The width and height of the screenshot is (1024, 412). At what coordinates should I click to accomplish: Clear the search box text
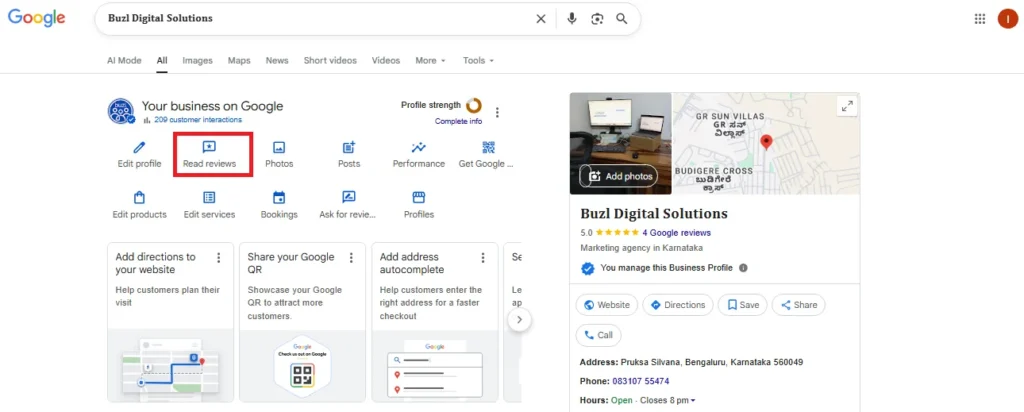[x=541, y=19]
